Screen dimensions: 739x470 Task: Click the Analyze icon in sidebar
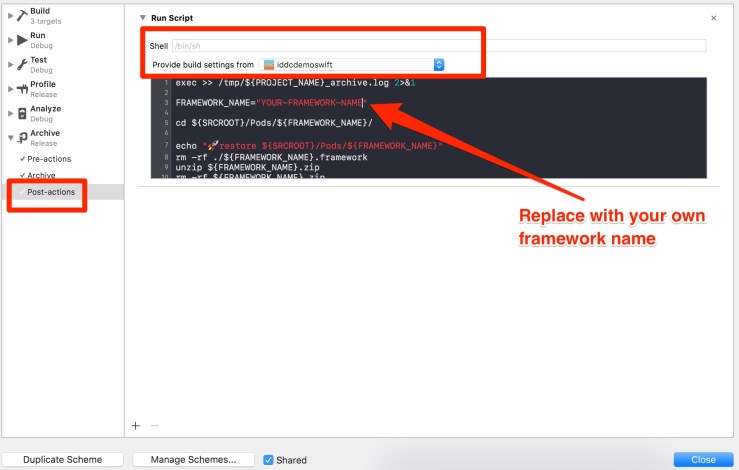[21, 113]
